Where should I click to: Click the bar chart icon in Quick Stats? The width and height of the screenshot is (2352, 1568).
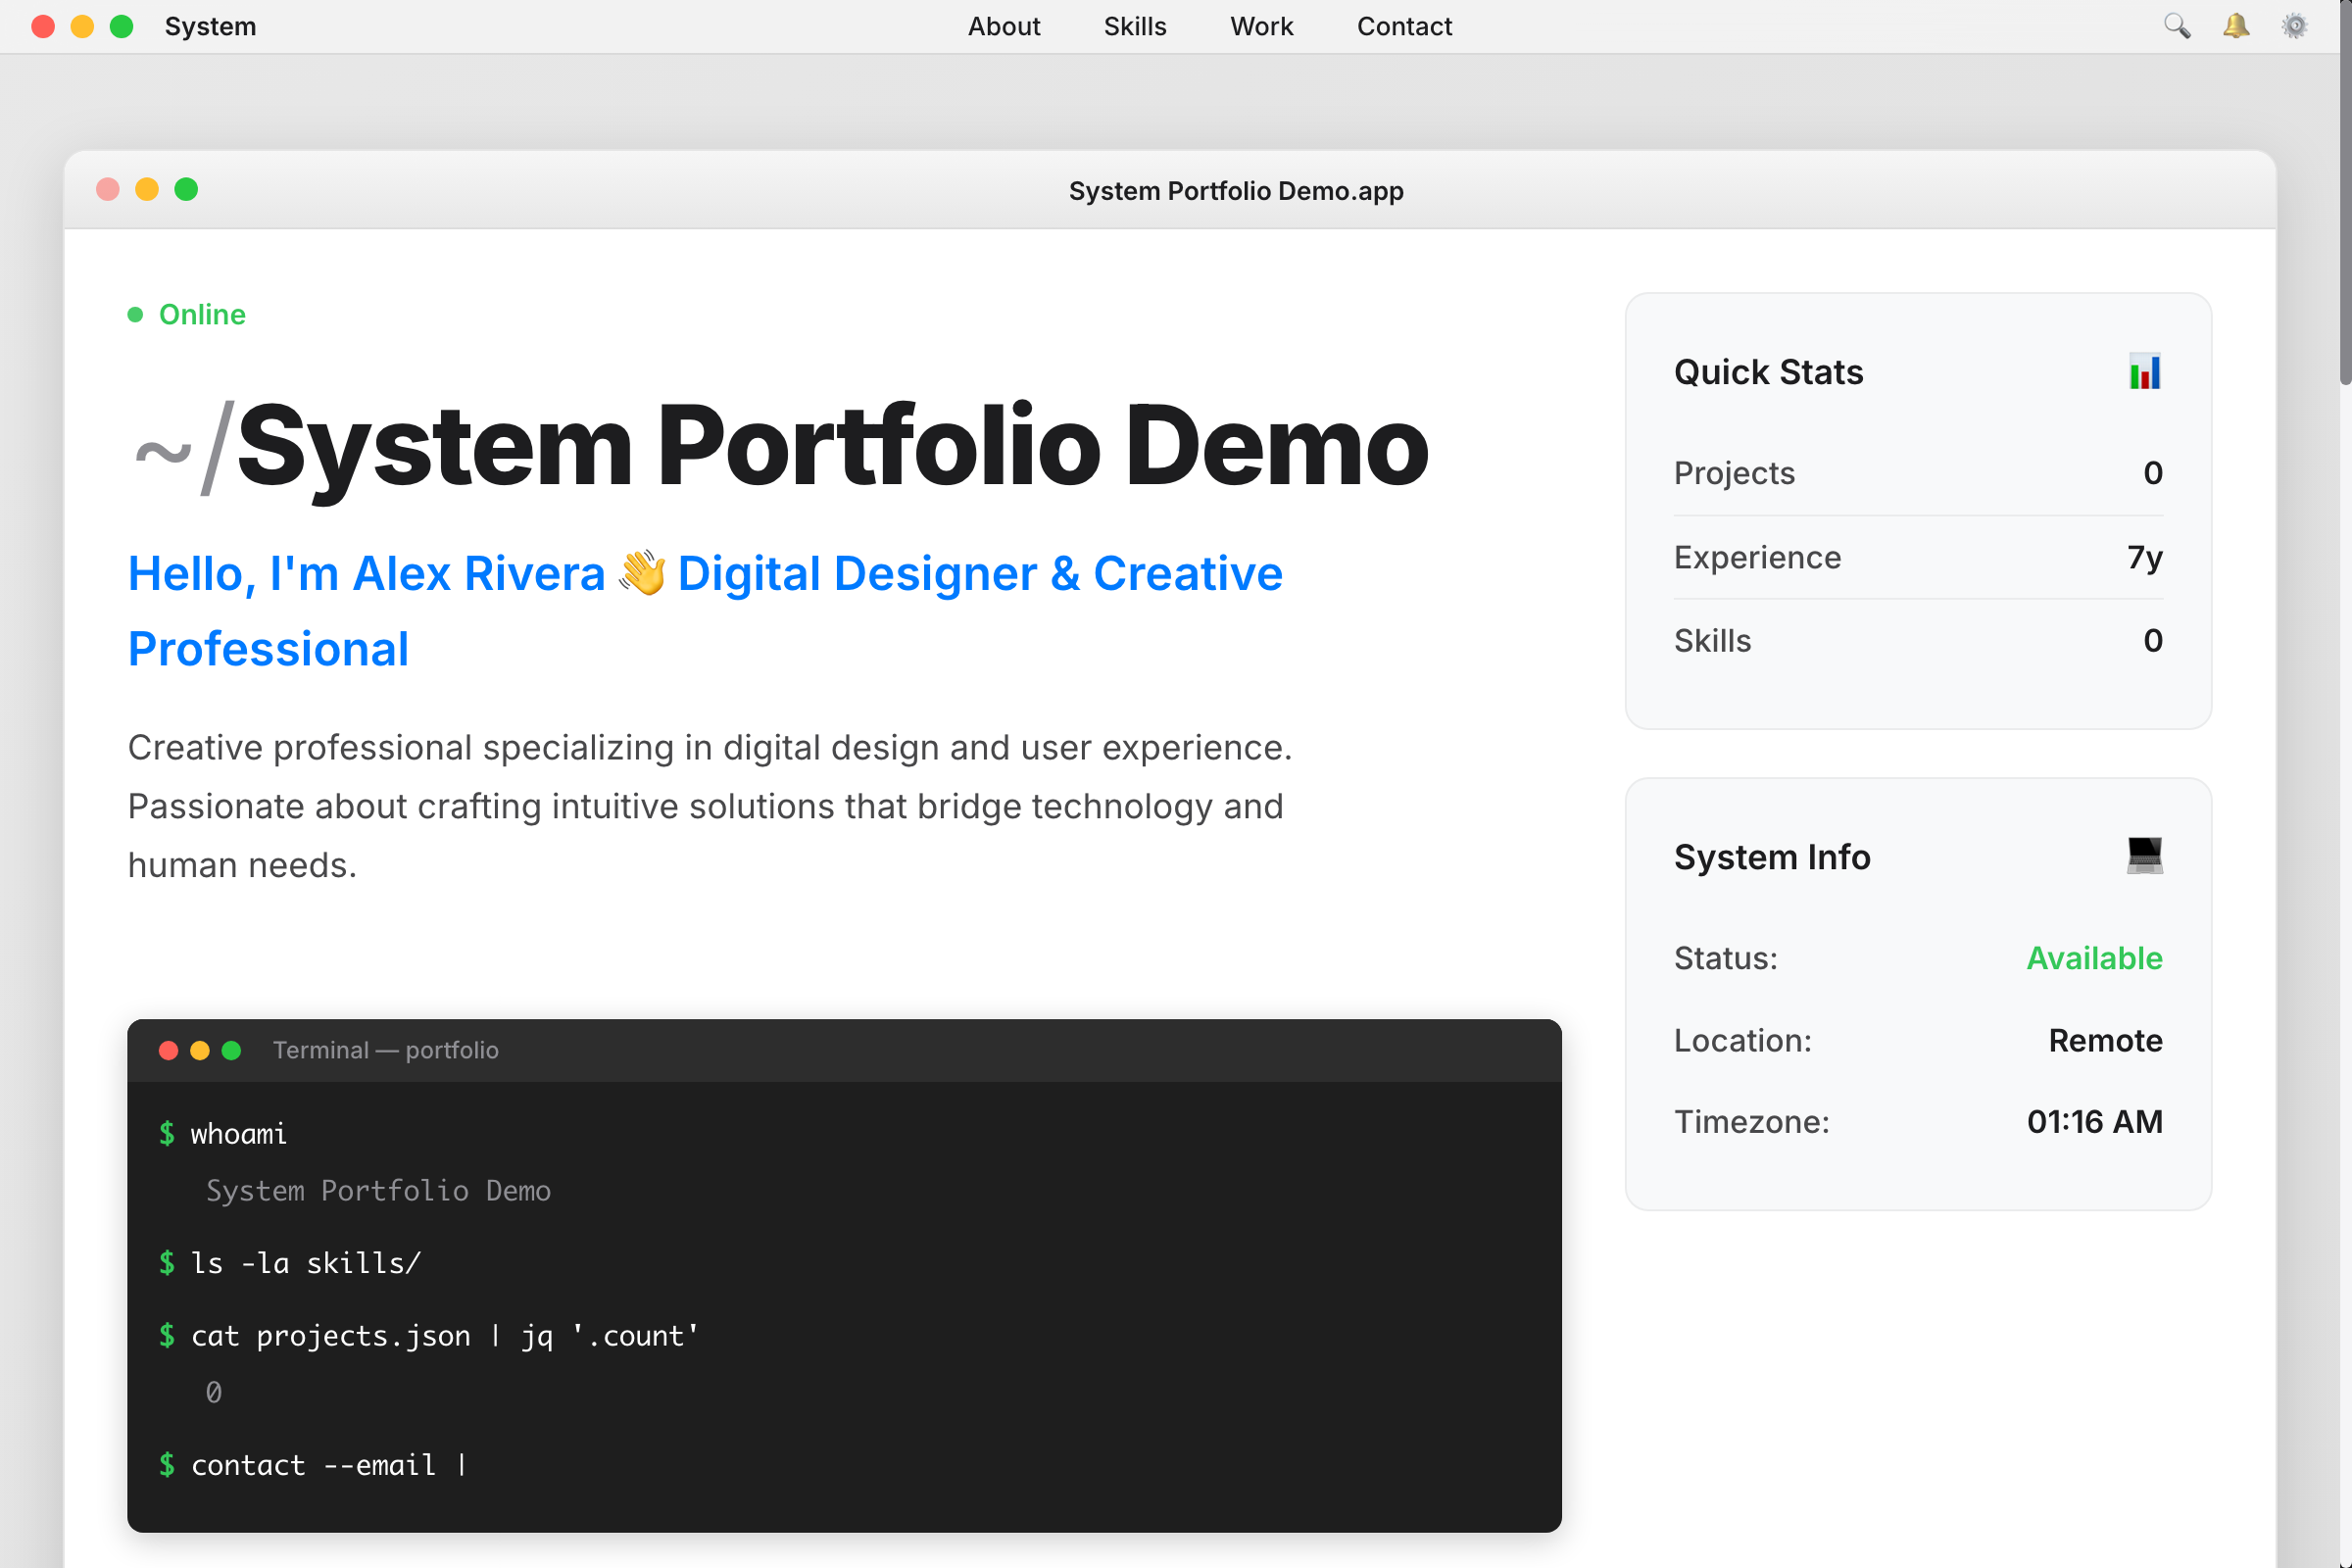point(2144,372)
